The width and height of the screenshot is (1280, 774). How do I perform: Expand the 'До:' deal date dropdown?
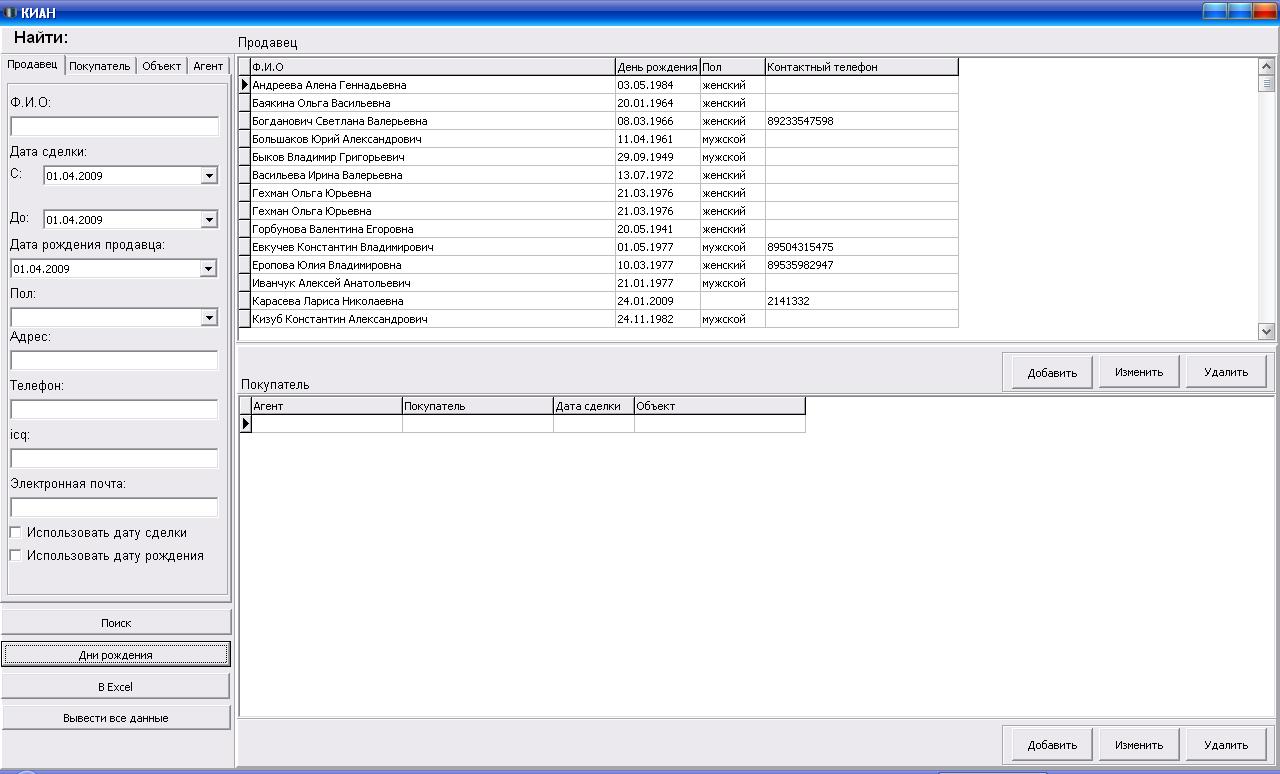[x=209, y=220]
